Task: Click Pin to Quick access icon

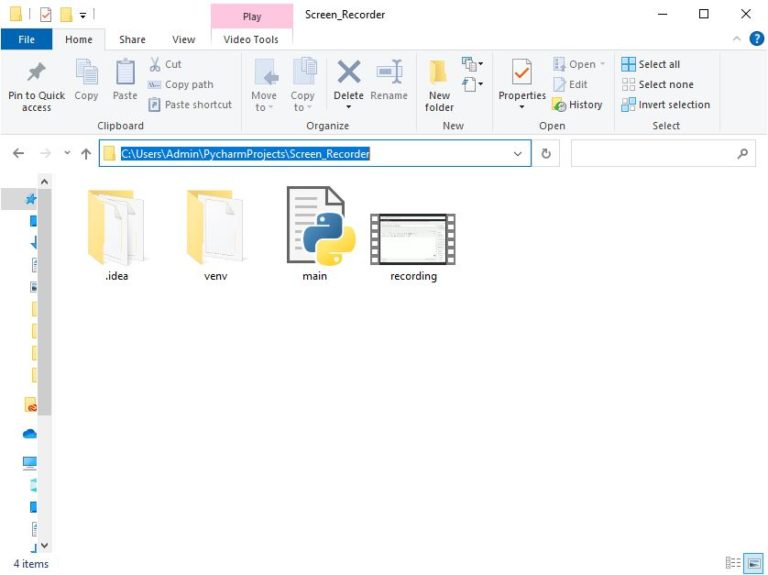Action: (36, 72)
